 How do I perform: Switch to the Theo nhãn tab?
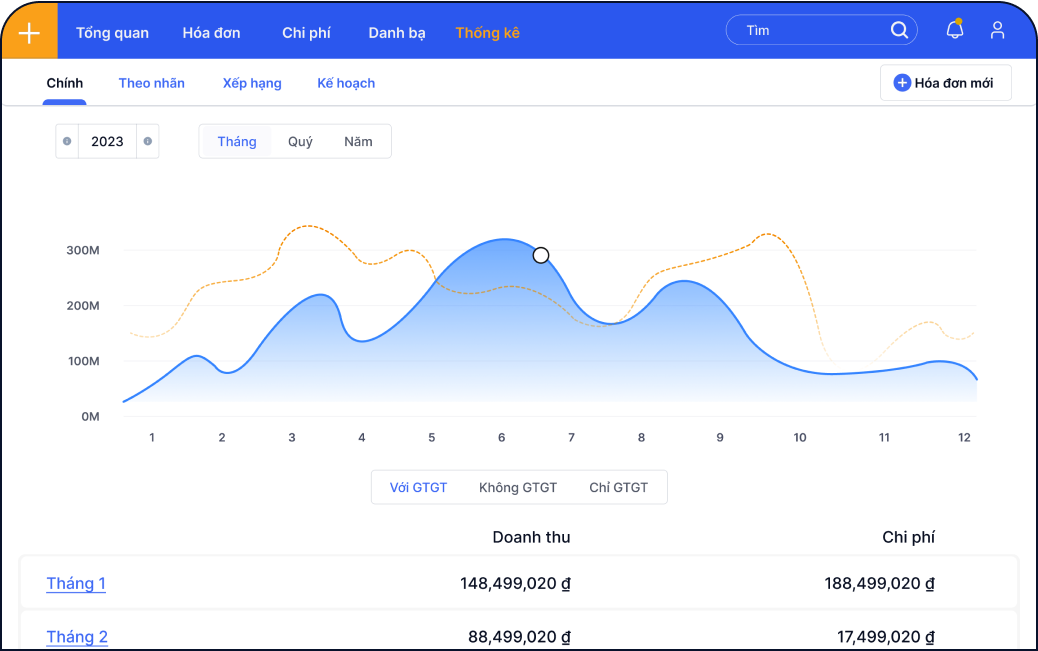point(151,83)
